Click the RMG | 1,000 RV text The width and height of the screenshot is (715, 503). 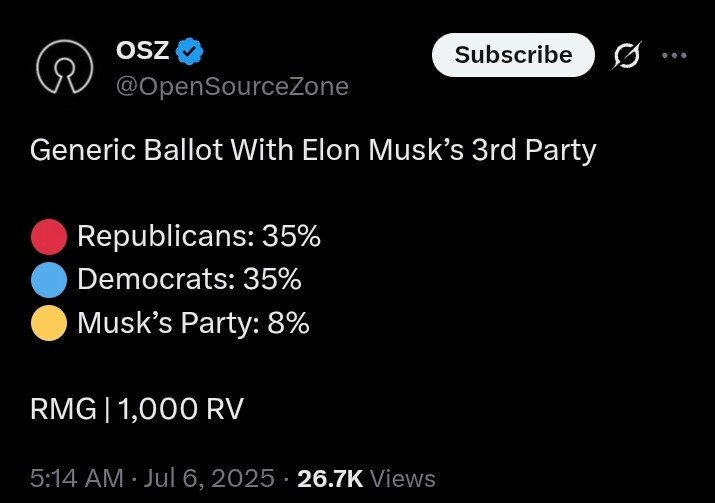pos(137,409)
